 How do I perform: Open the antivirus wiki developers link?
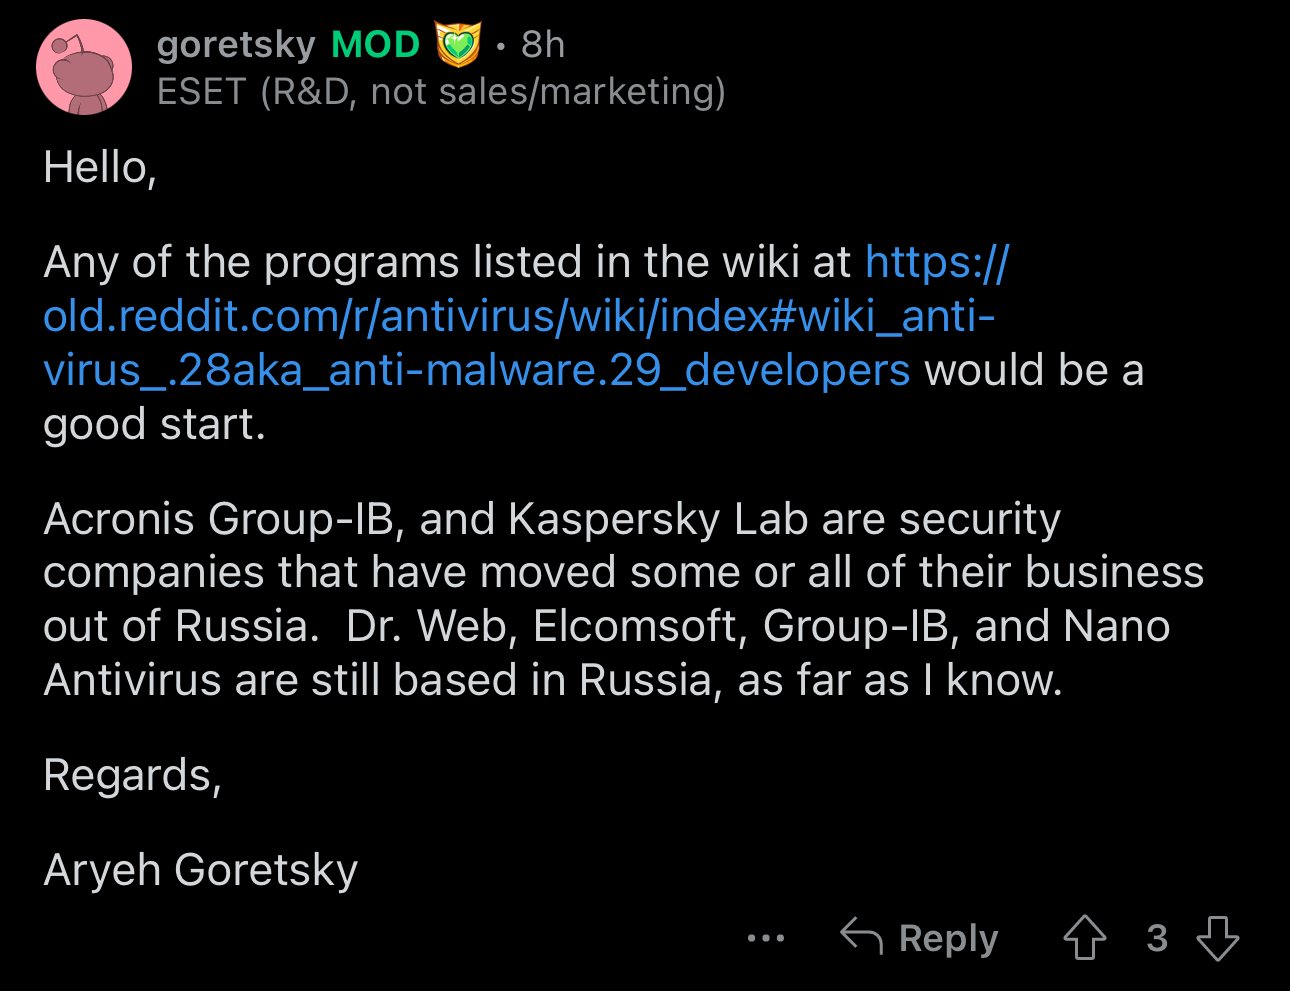pyautogui.click(x=518, y=316)
